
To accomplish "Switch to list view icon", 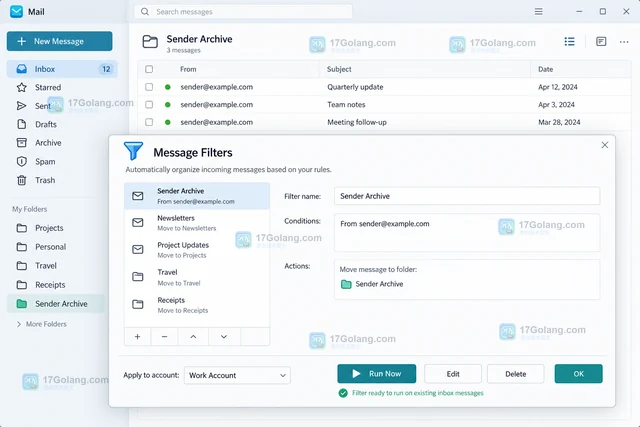I will pos(569,41).
